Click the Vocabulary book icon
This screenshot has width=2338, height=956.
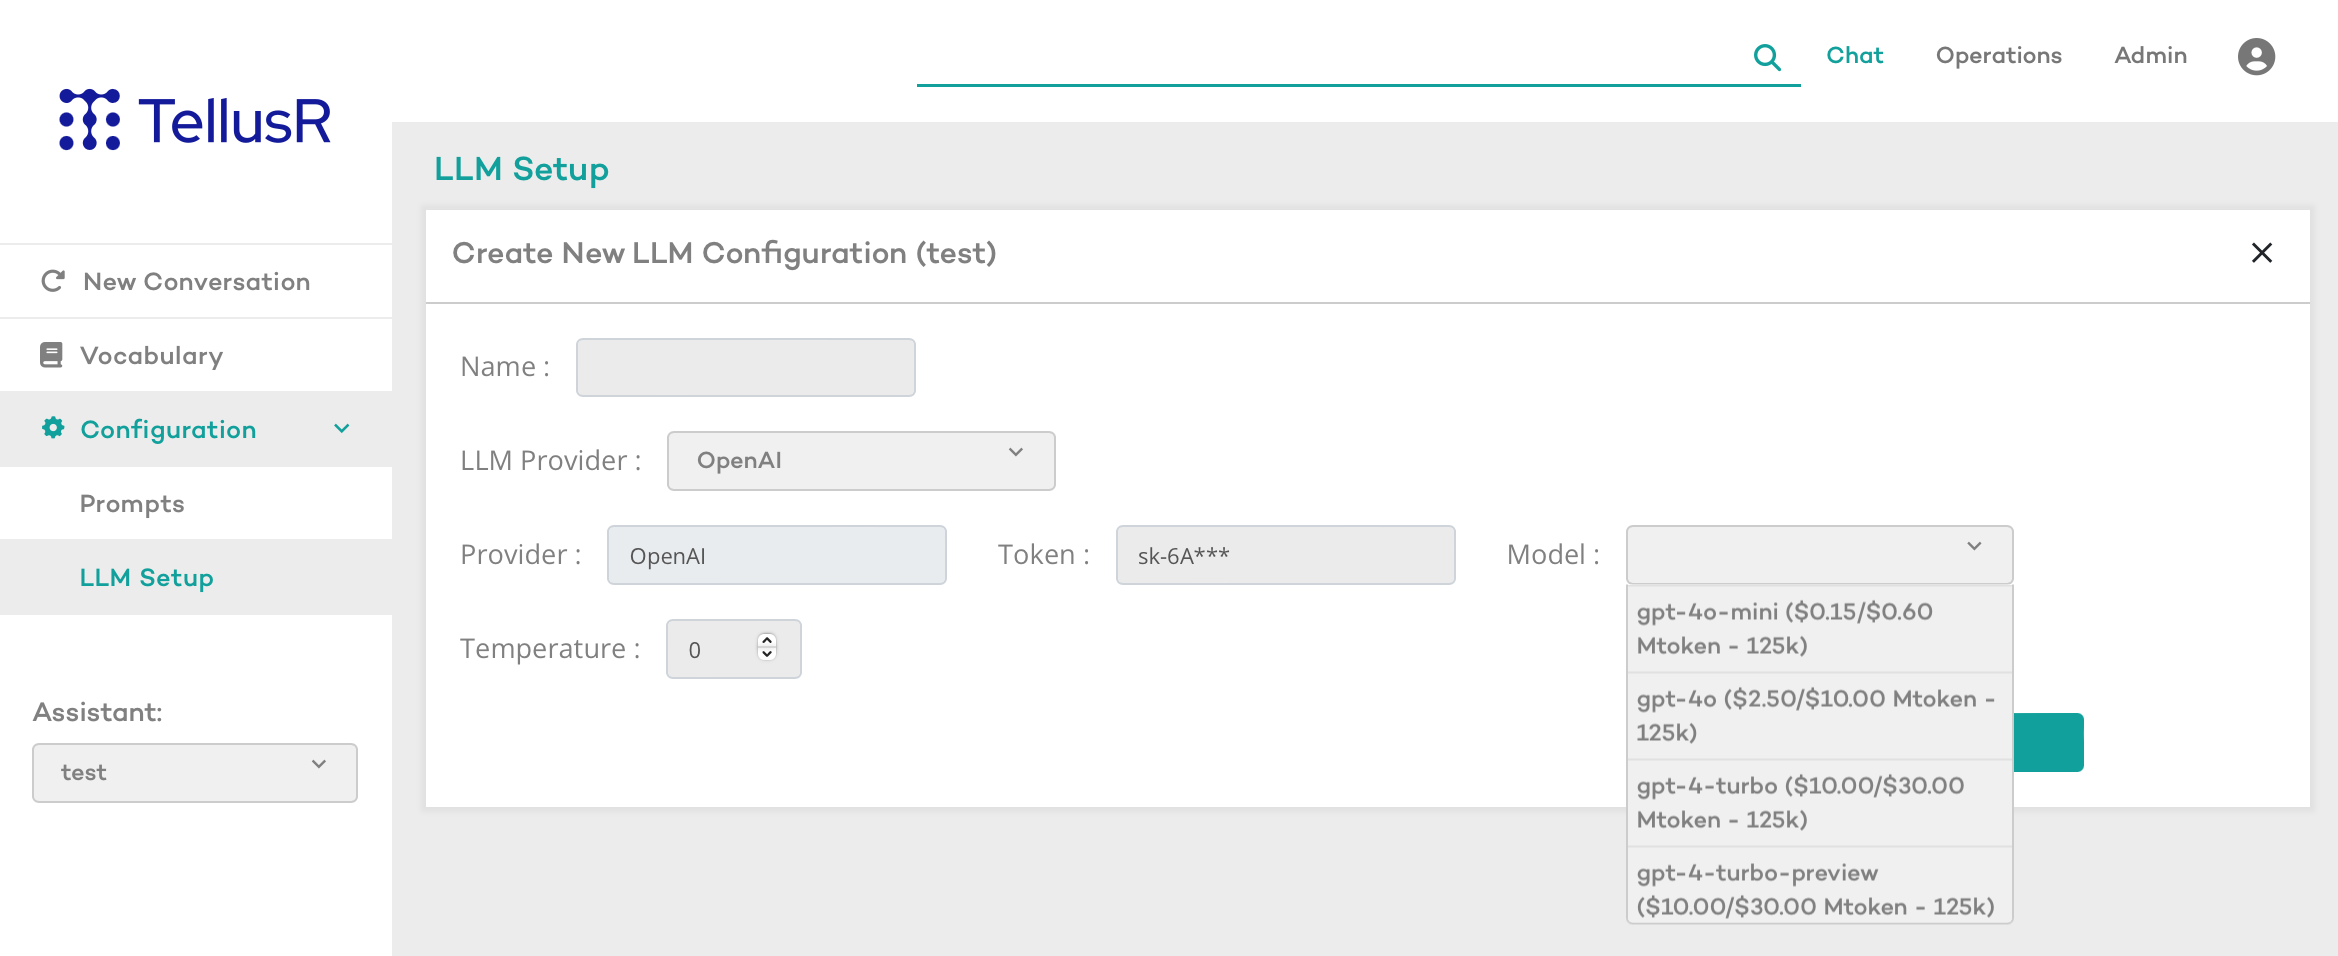coord(51,355)
